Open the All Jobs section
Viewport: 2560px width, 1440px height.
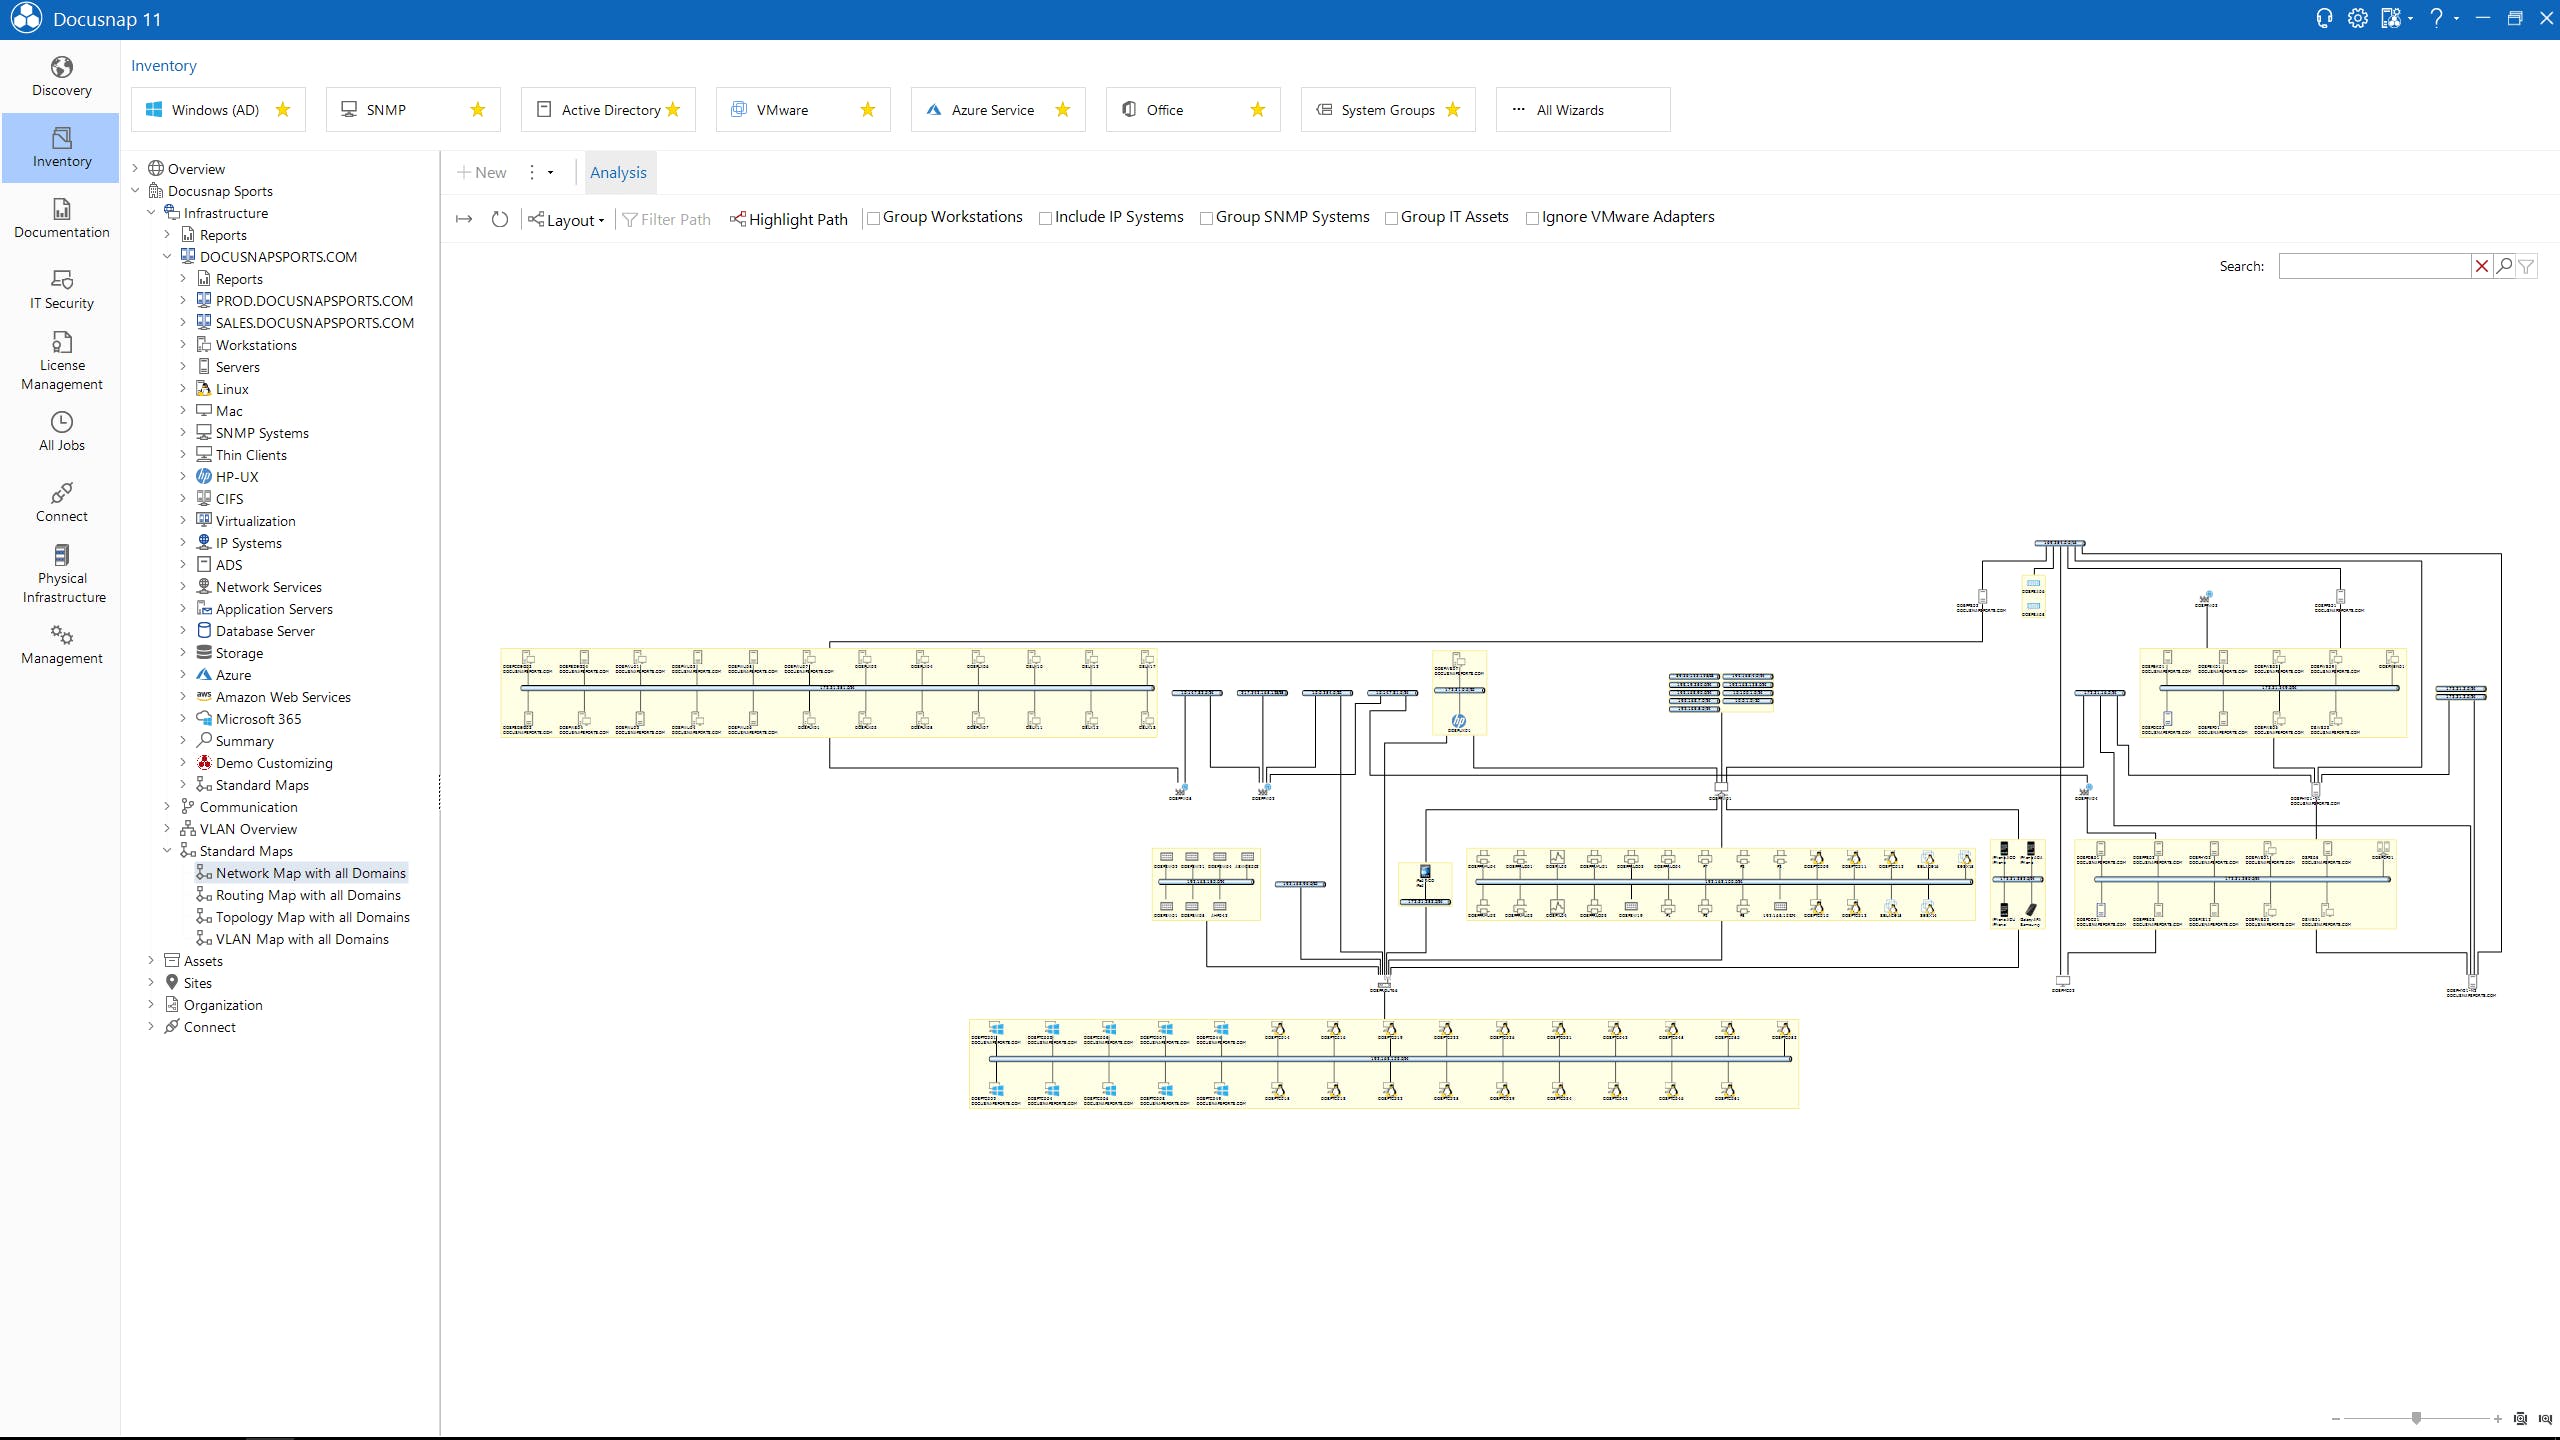coord(61,432)
